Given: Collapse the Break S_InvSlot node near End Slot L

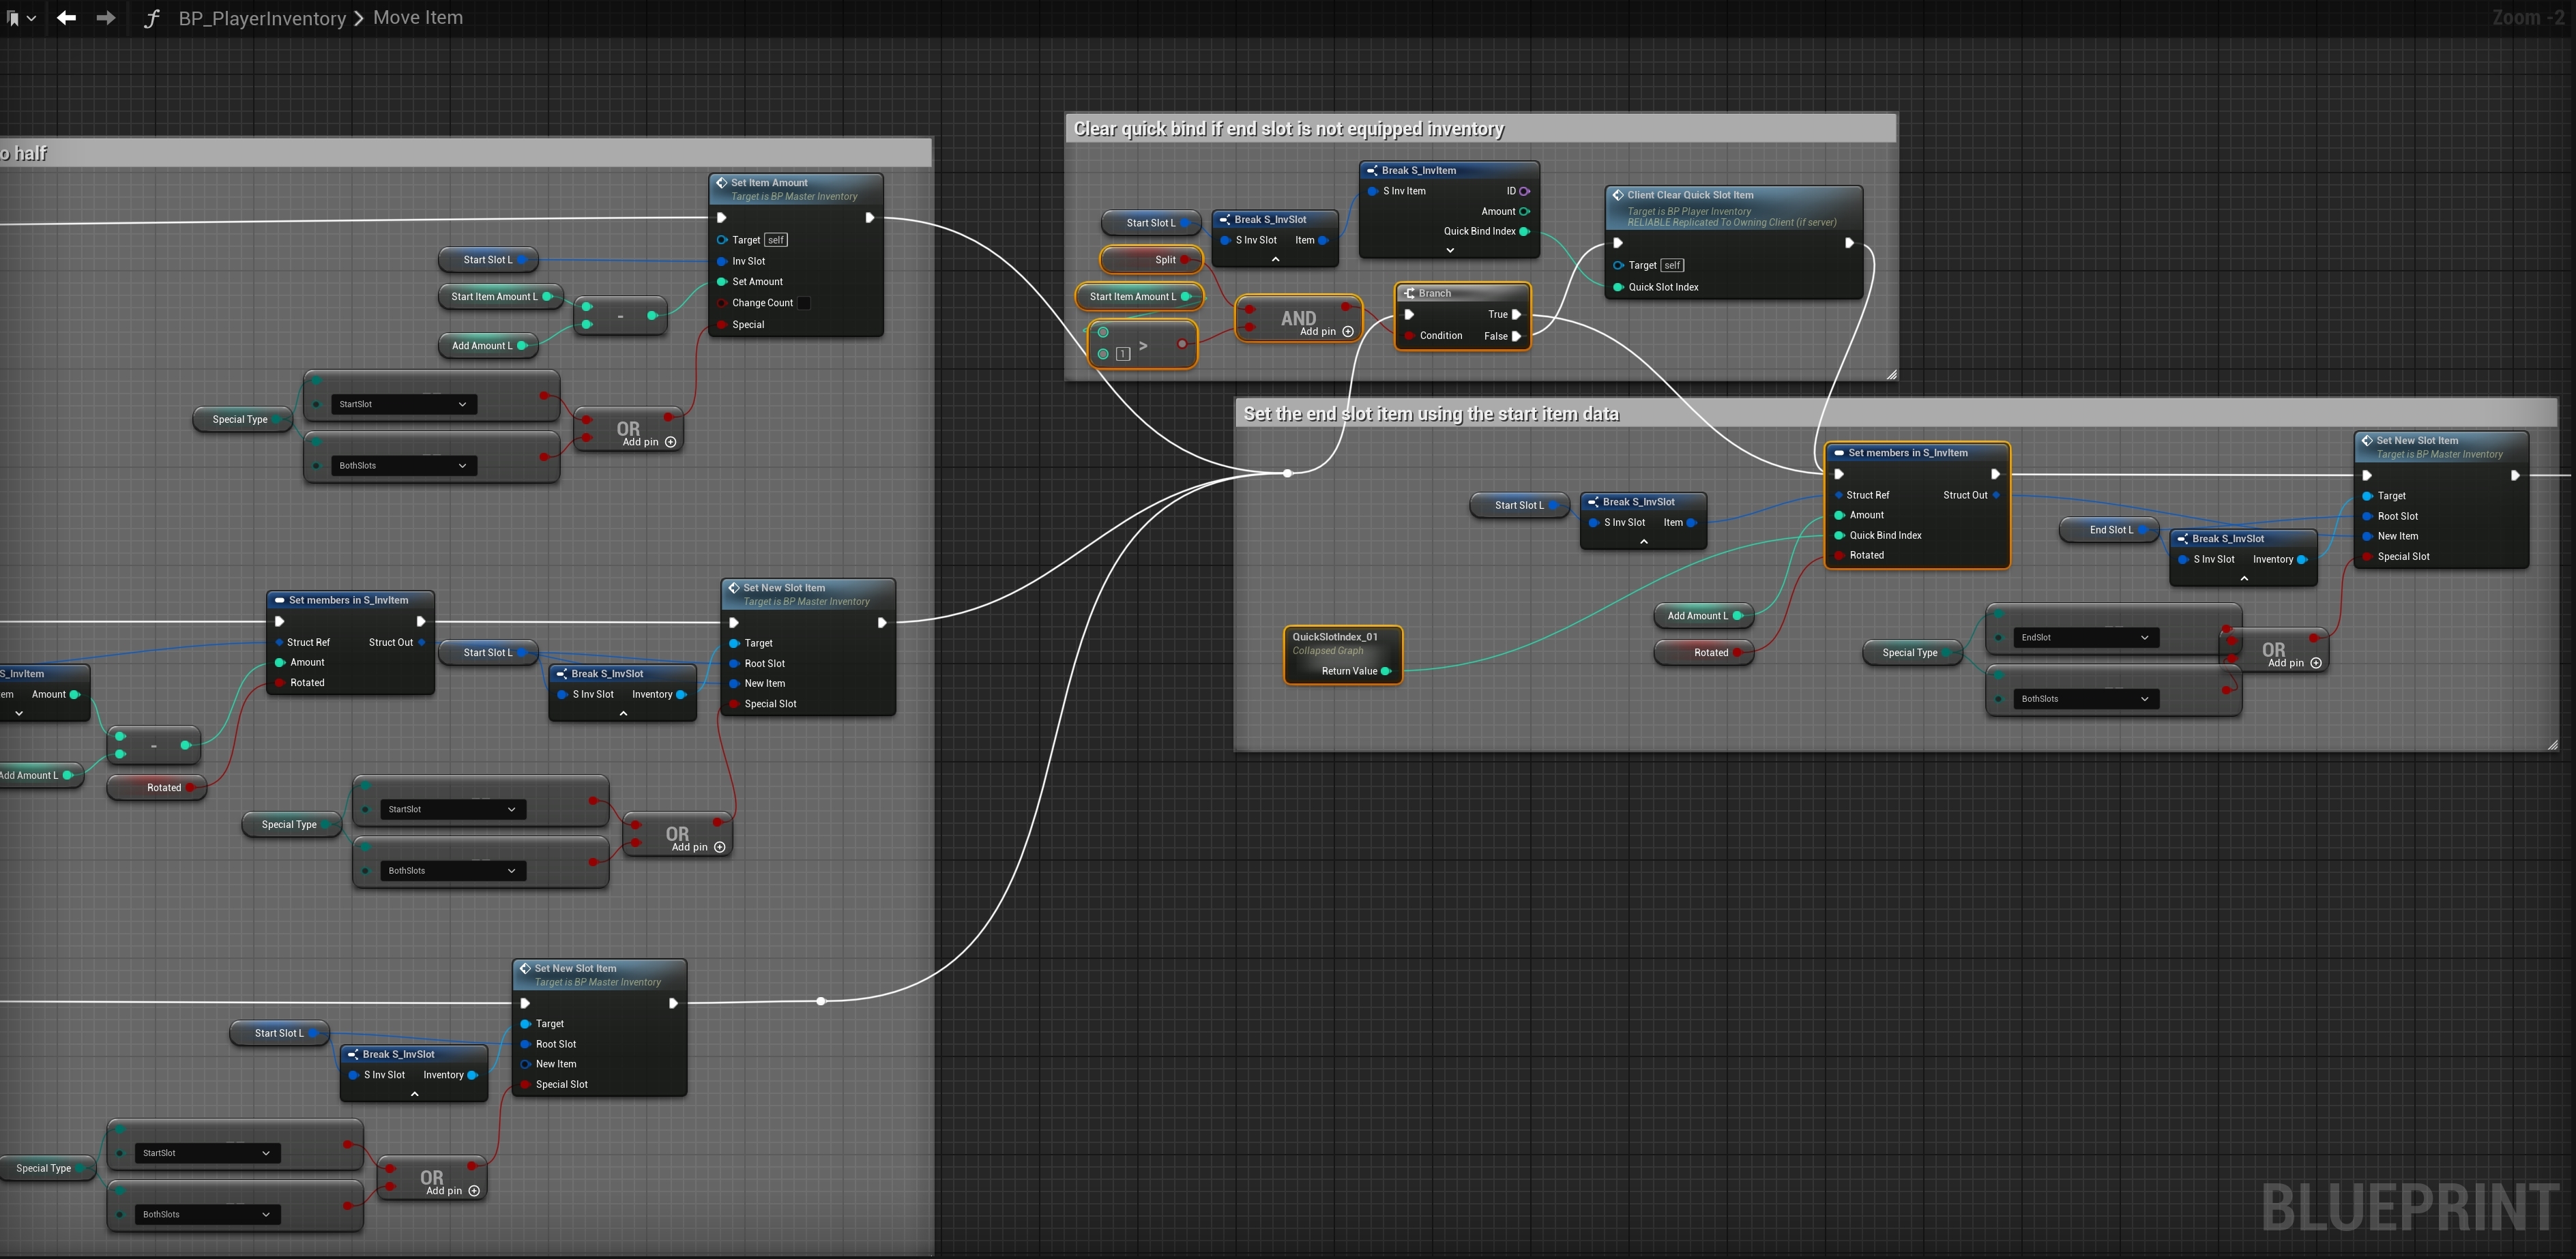Looking at the screenshot, I should click(2243, 579).
